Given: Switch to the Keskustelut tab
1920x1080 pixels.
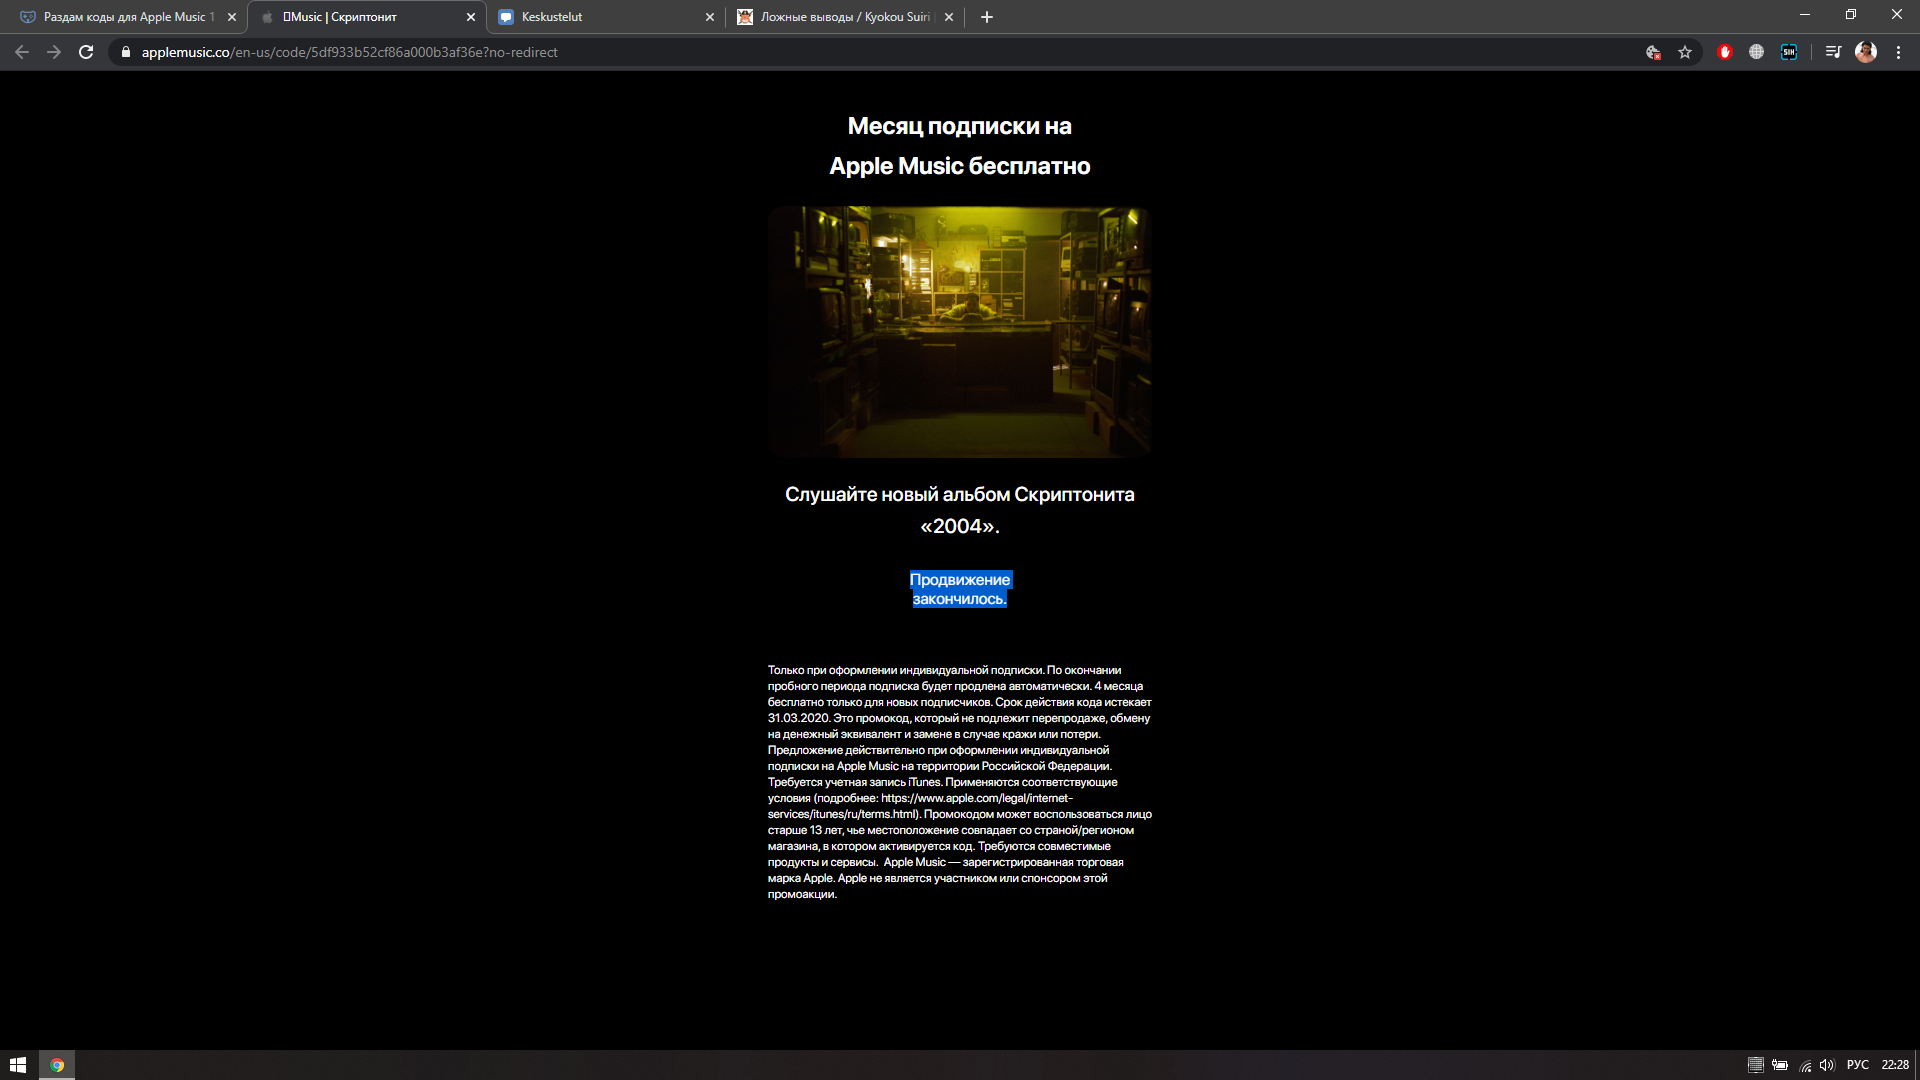Looking at the screenshot, I should click(605, 17).
